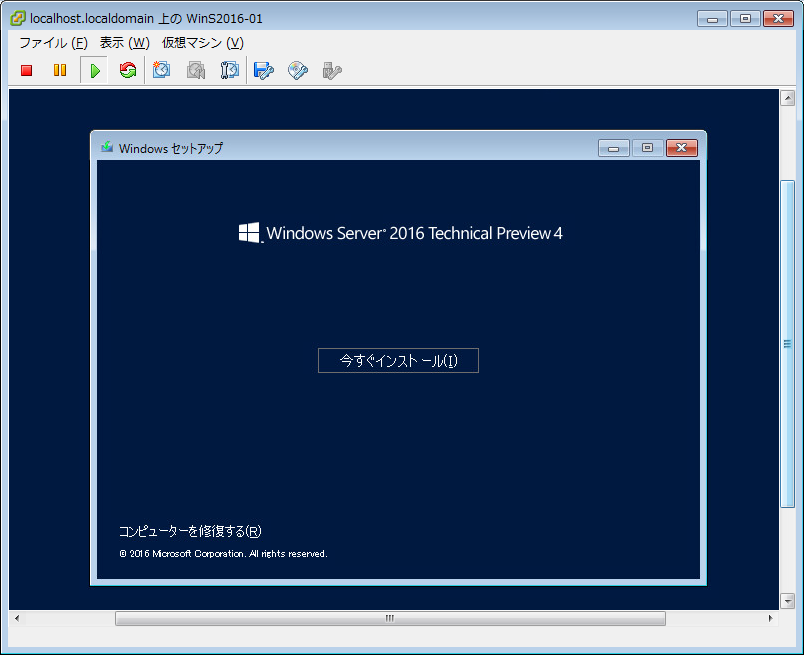Click the red Power Off stop icon
This screenshot has height=655, width=804.
[27, 70]
